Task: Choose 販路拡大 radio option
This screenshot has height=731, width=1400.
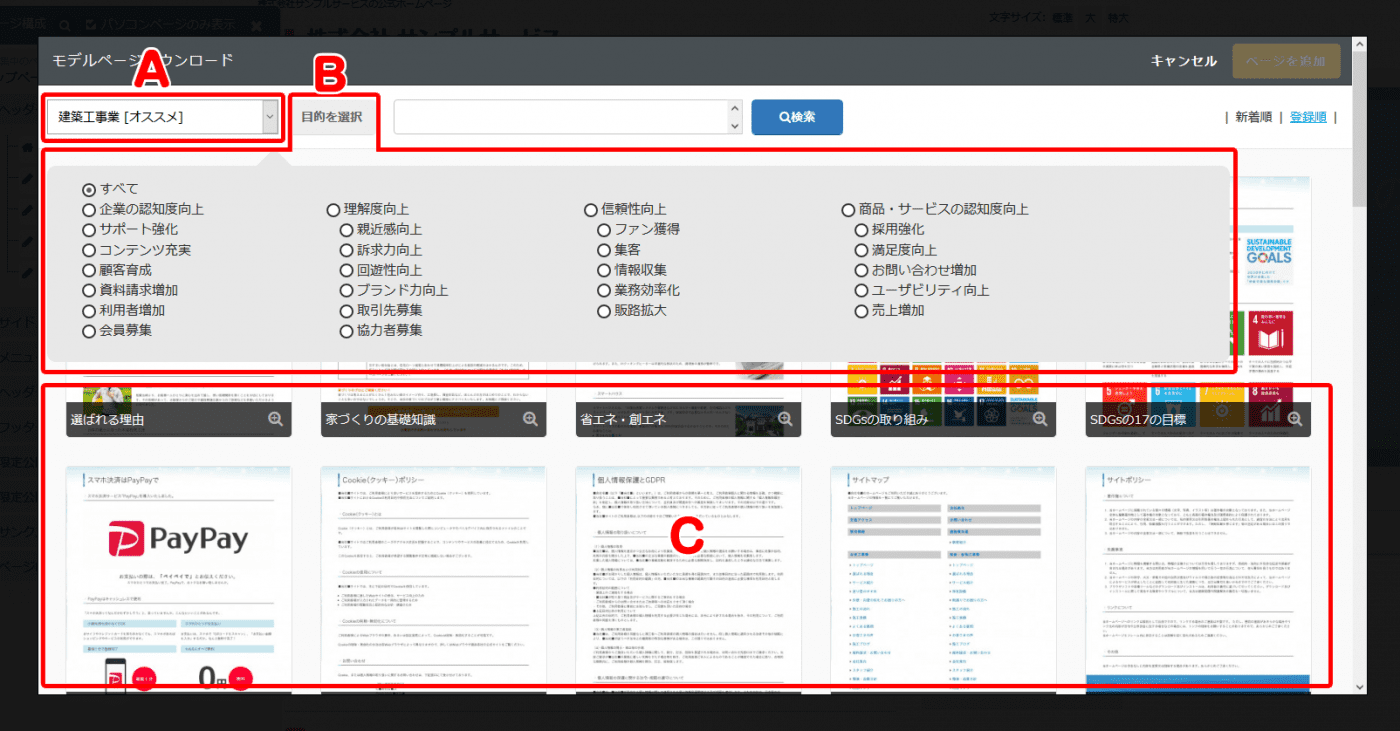Action: (604, 310)
